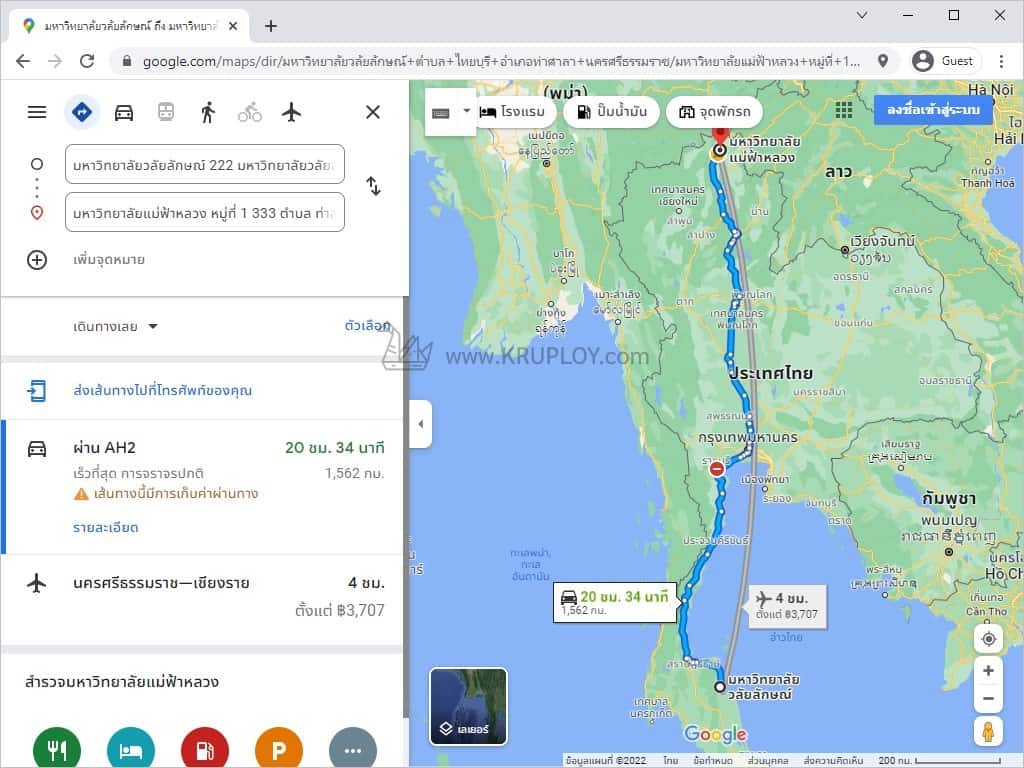Viewport: 1024px width, 768px height.
Task: Click โรงแรม hotels map chip
Action: pos(516,112)
